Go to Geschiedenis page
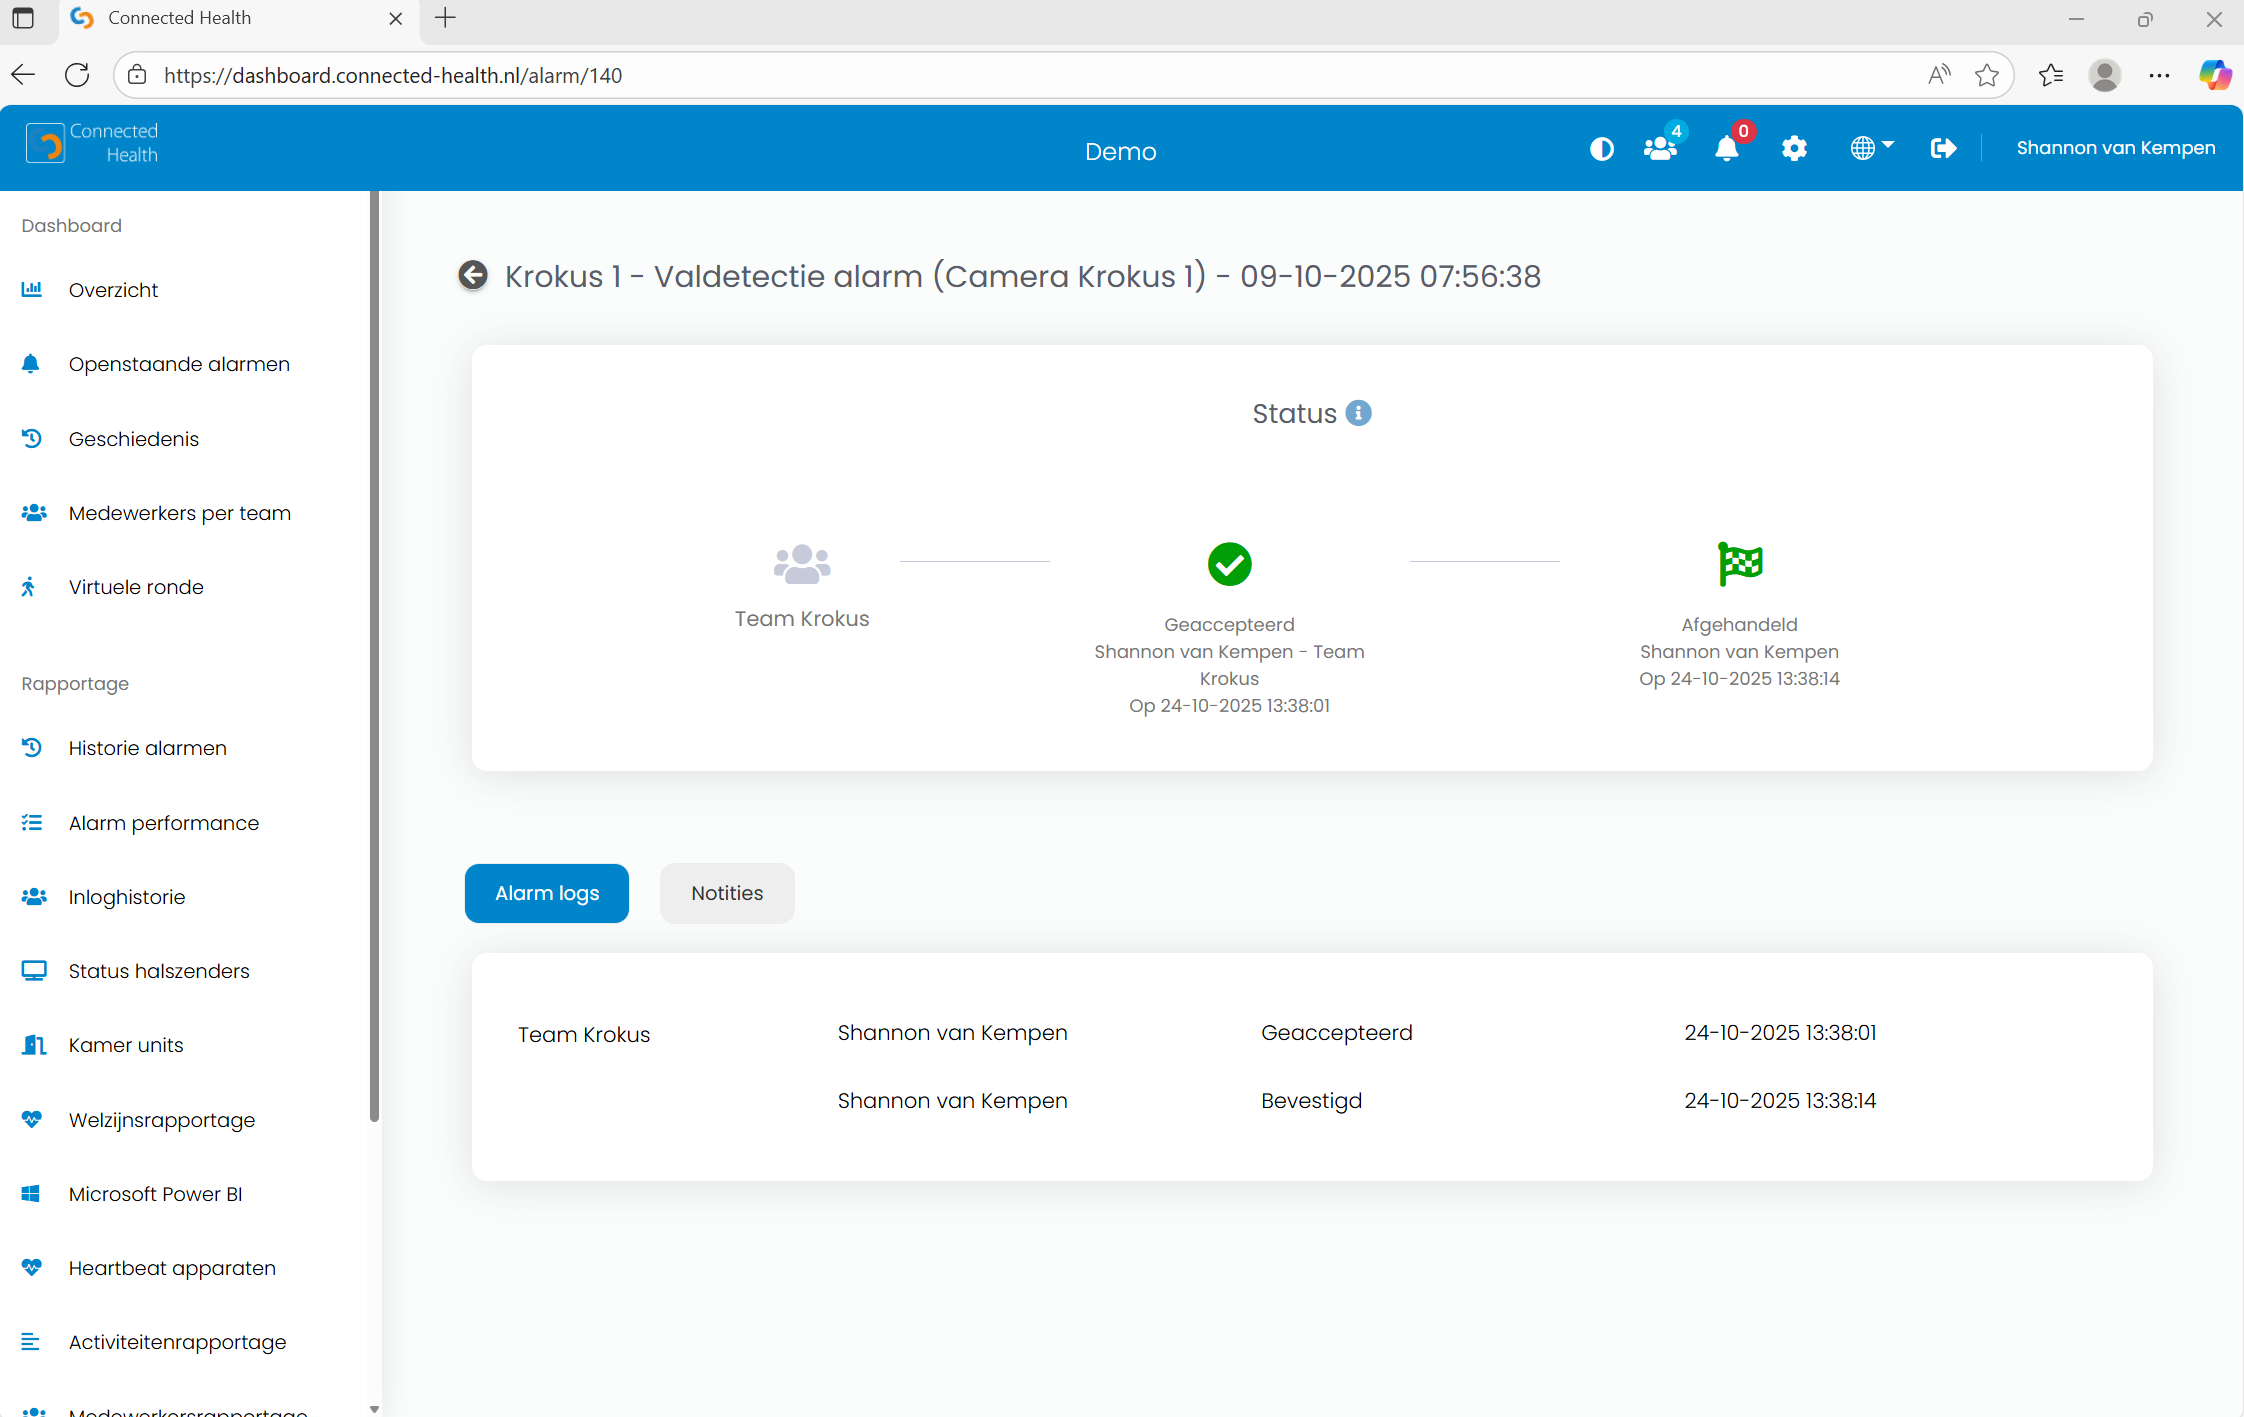 click(134, 439)
